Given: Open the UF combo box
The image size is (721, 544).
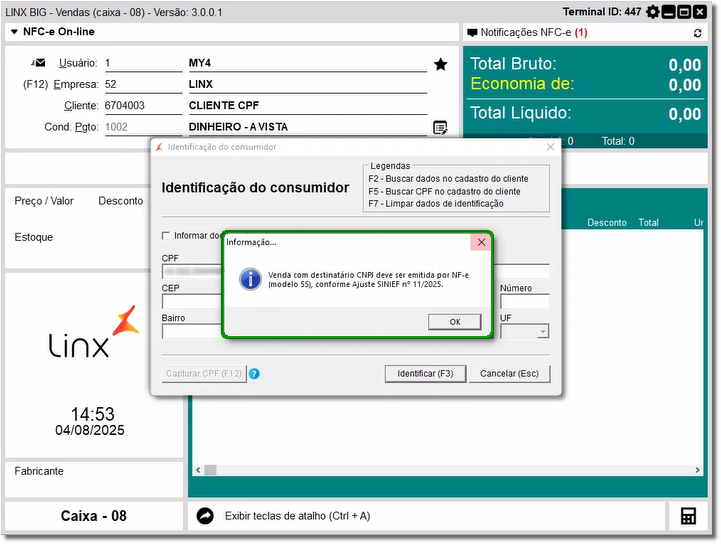Looking at the screenshot, I should 525,332.
